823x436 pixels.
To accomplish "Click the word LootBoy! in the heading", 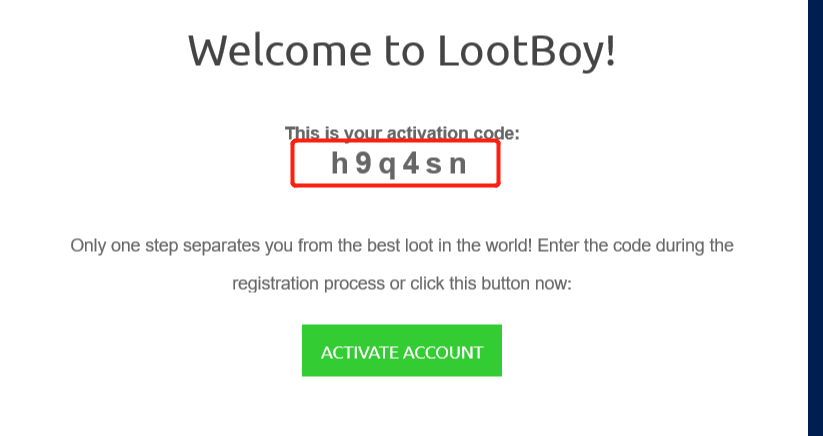I will point(526,50).
